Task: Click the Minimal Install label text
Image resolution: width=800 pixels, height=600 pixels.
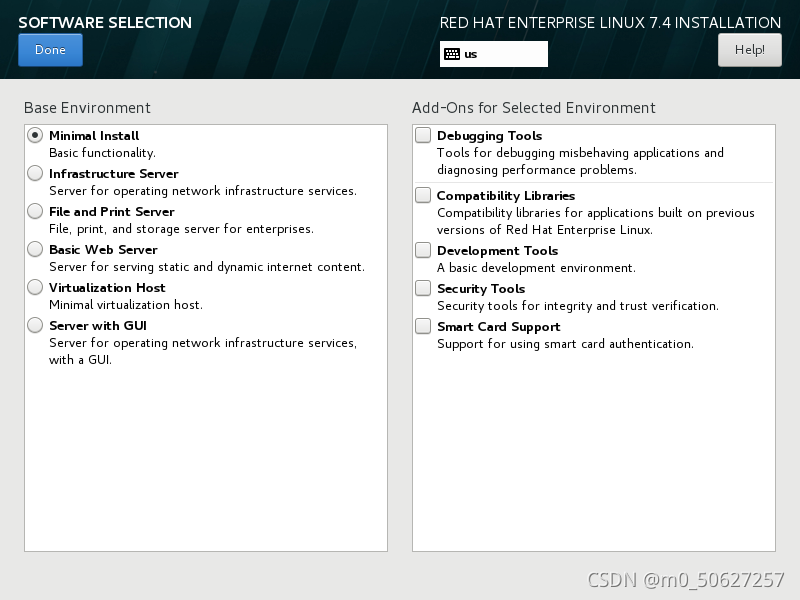Action: click(x=94, y=136)
